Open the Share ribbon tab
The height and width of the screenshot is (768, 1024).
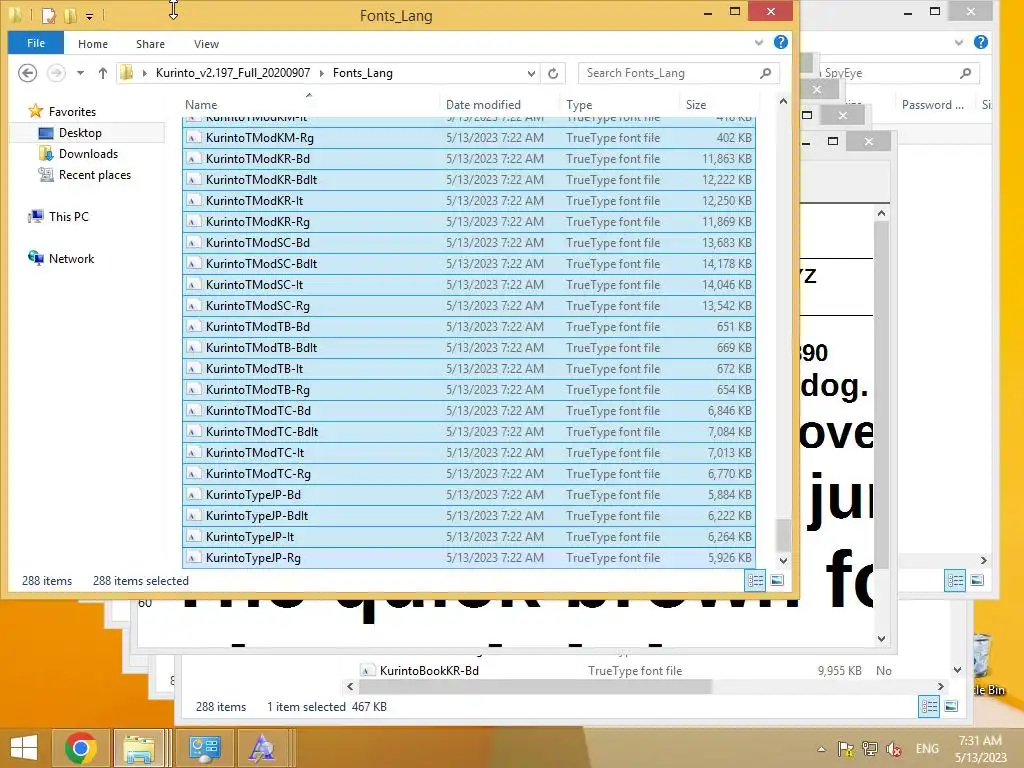coord(150,44)
